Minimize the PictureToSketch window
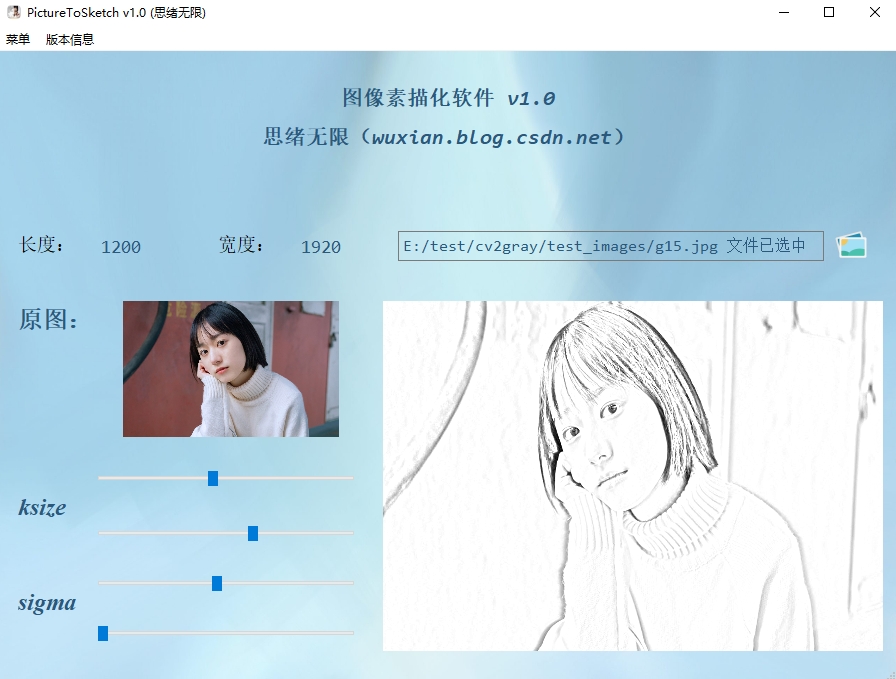Screen dimensions: 896x679 [x=784, y=12]
